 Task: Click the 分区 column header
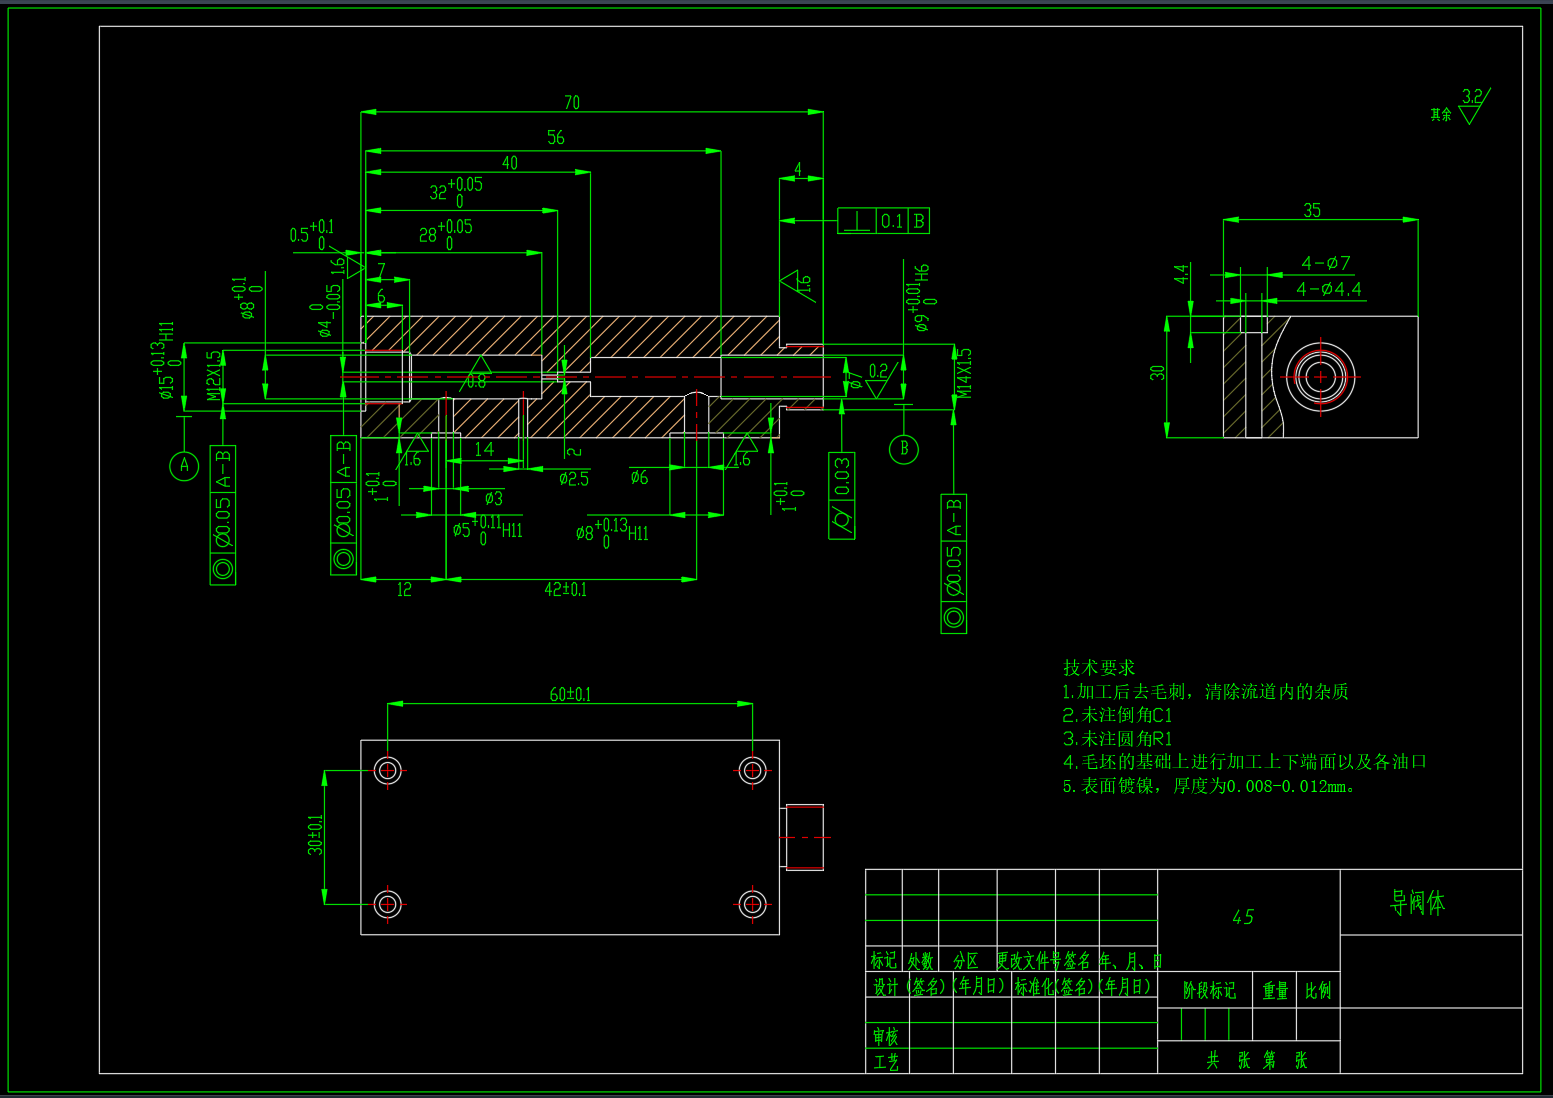(966, 961)
